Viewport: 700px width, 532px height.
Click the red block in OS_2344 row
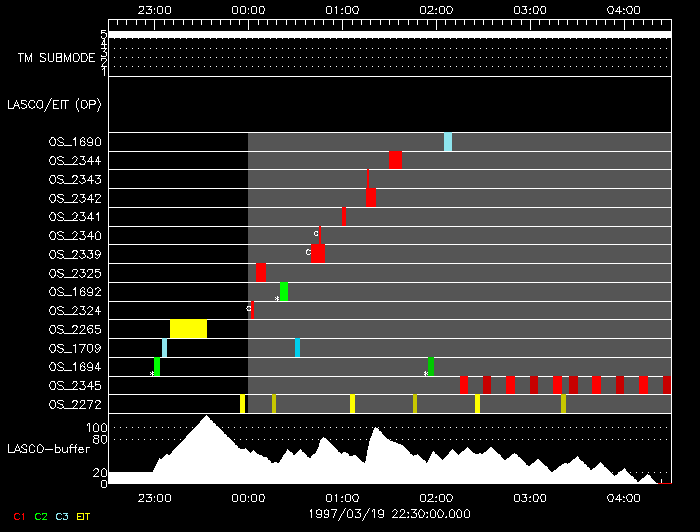point(395,160)
